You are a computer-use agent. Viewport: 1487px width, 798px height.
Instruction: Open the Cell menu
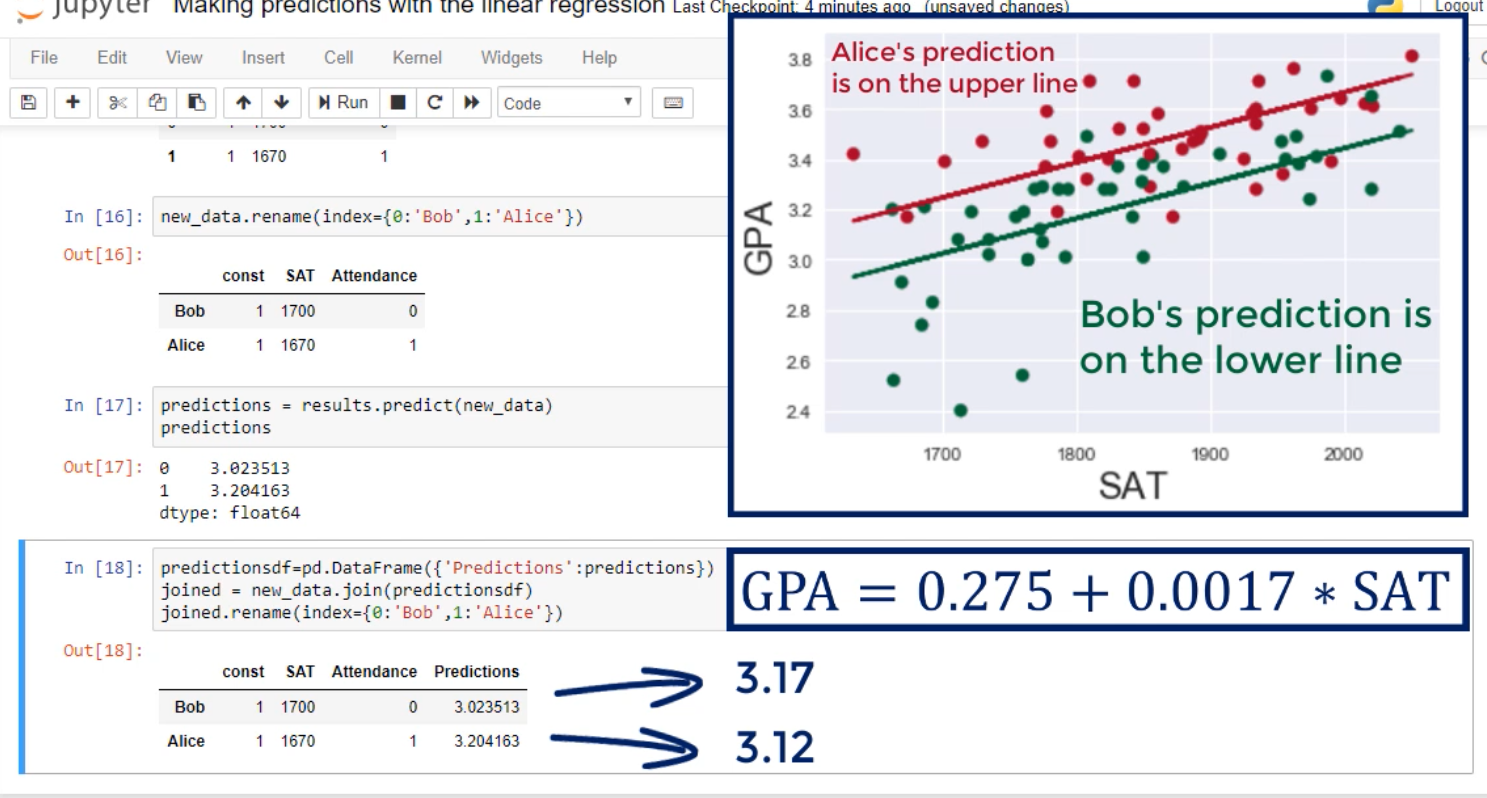338,57
